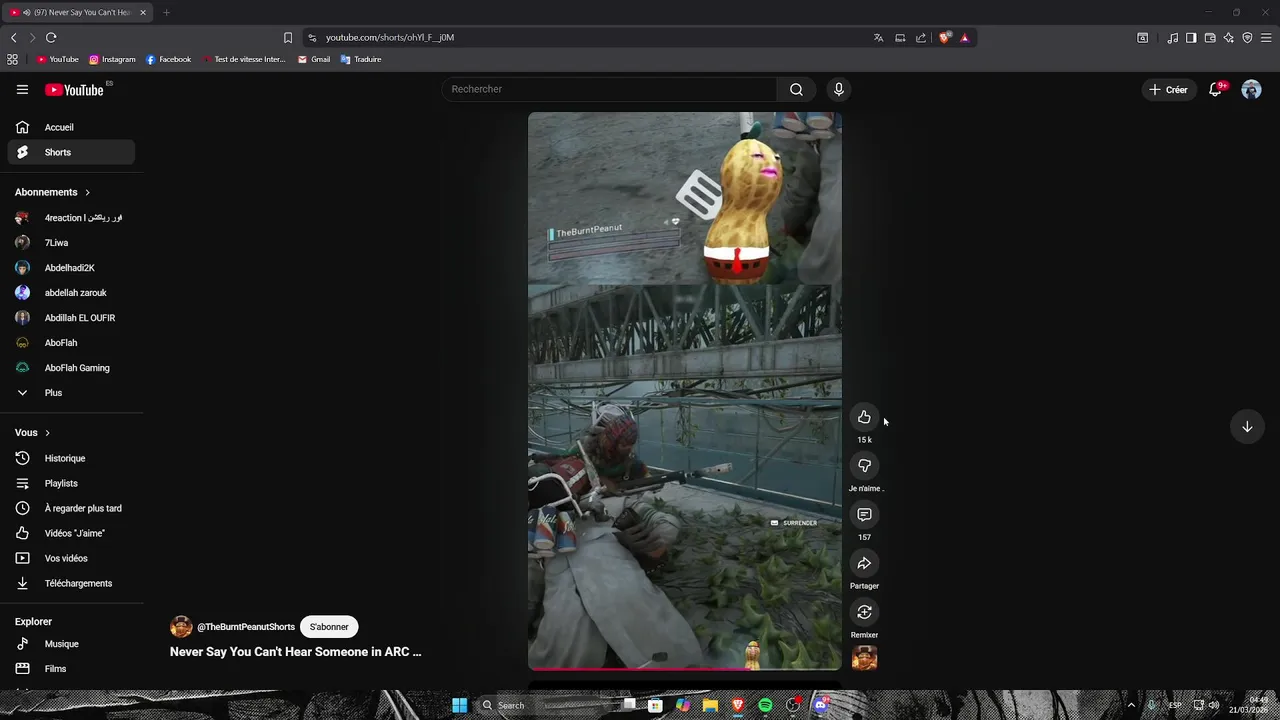Go to next Short with down arrow
Screen dimensions: 1280x720
click(1247, 427)
